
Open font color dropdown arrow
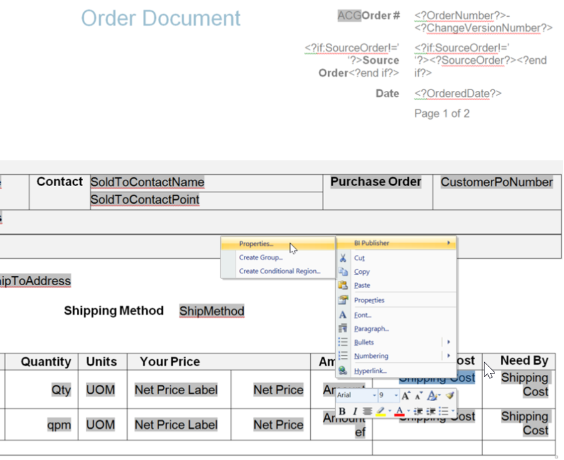tap(408, 411)
